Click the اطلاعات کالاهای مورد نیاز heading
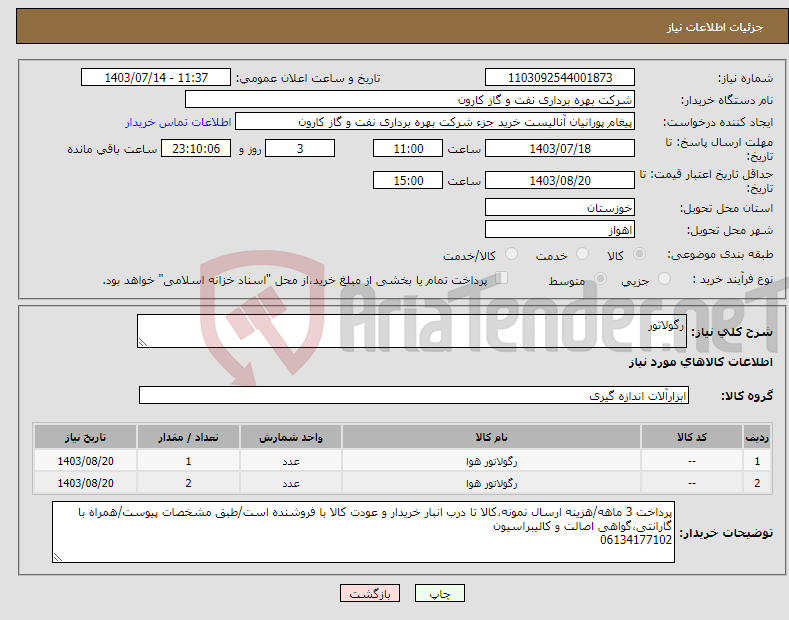The width and height of the screenshot is (789, 620). click(700, 362)
